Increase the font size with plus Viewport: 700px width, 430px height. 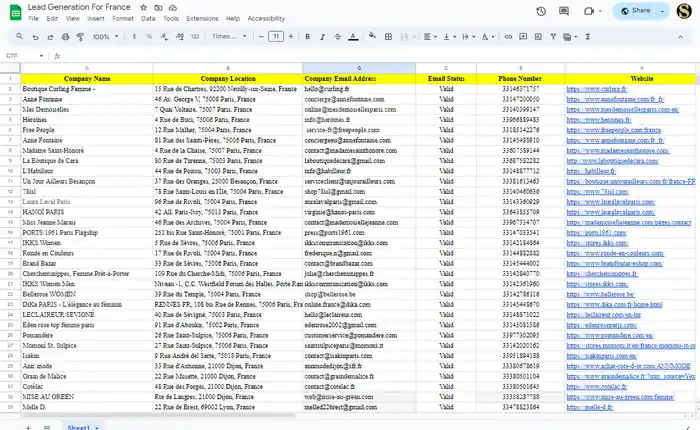click(291, 37)
